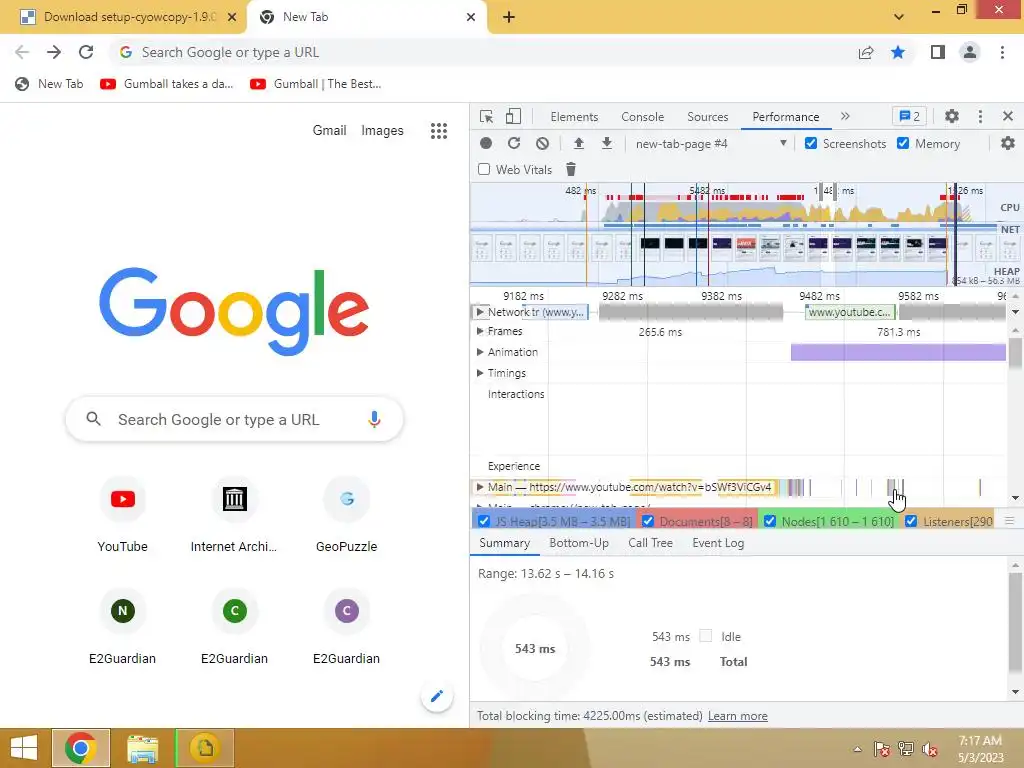Open the tab search chevron in title bar
1024x768 pixels.
point(899,17)
